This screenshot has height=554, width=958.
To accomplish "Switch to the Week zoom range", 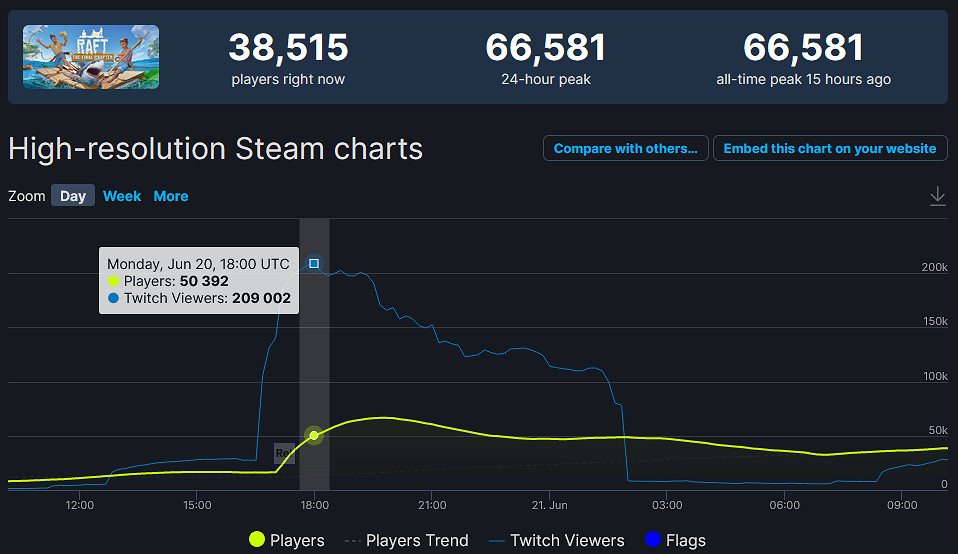I will (x=122, y=196).
